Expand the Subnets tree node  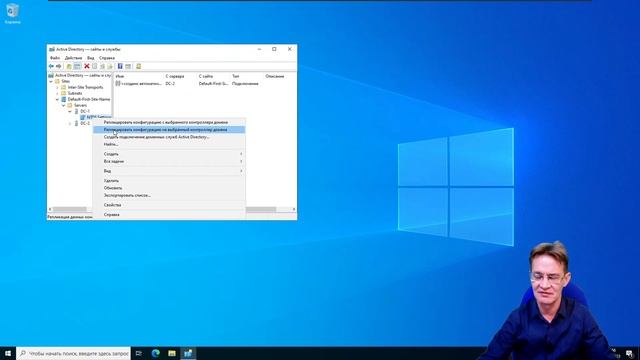[x=57, y=93]
